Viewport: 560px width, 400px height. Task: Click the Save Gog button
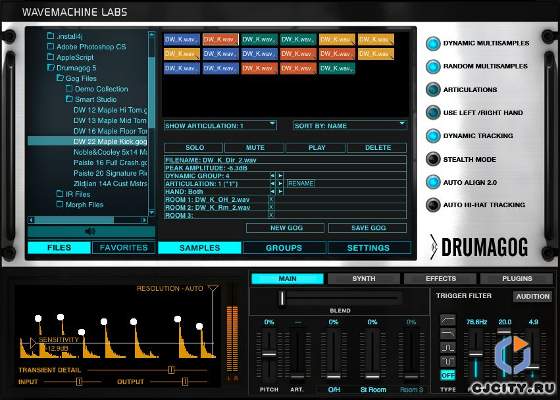(x=368, y=228)
